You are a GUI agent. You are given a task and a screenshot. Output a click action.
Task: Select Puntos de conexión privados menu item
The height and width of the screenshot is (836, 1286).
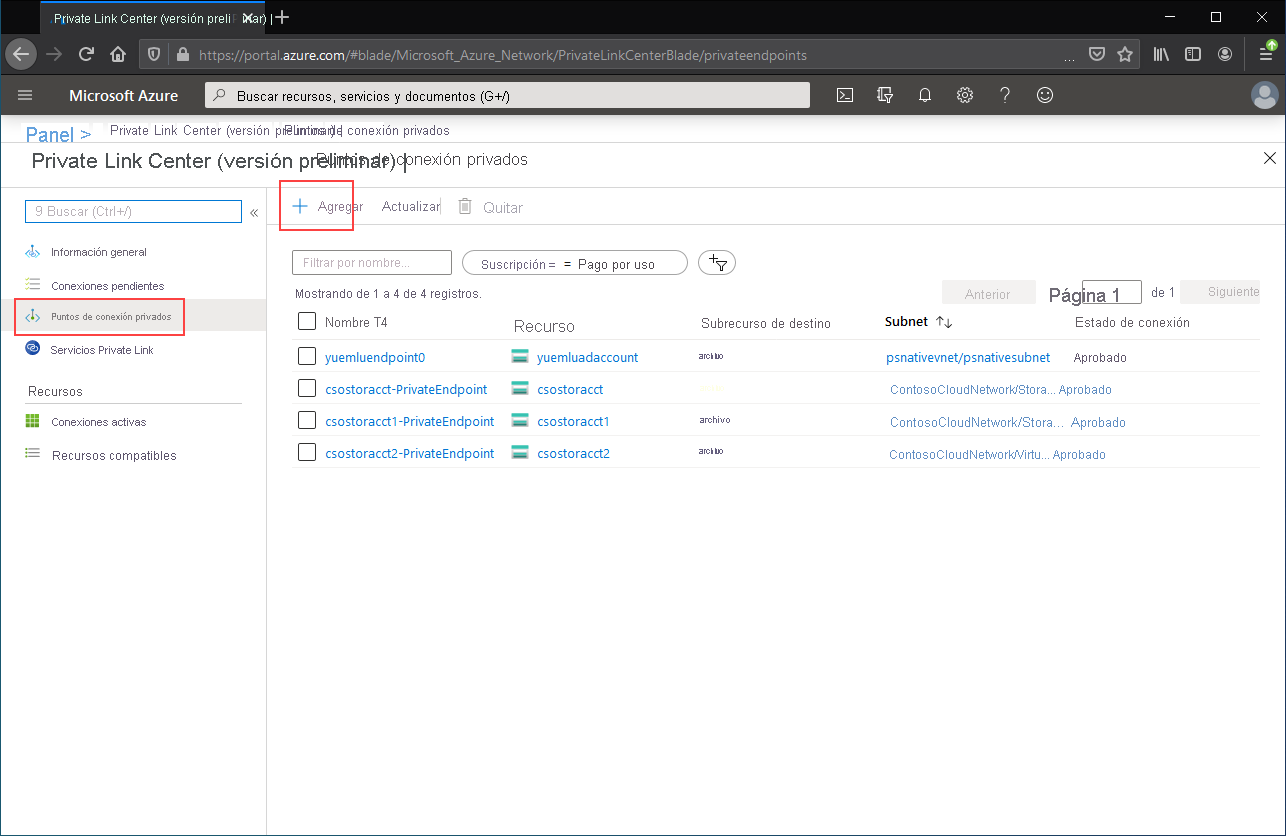click(x=111, y=316)
